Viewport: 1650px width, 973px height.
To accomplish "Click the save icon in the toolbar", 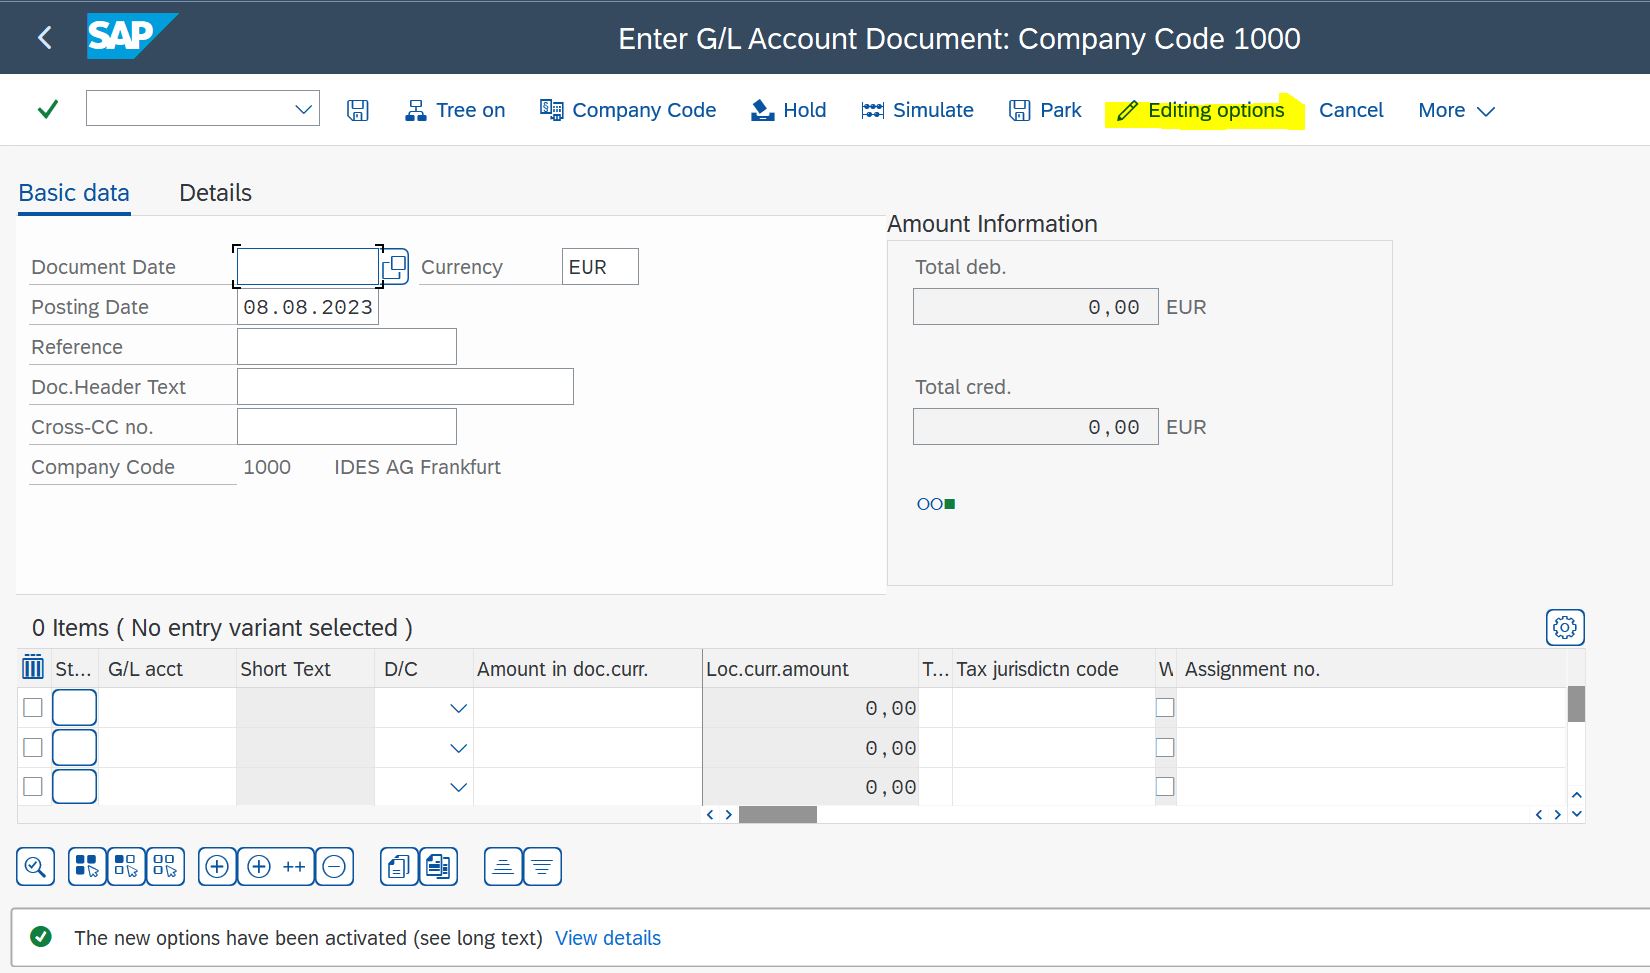I will click(x=356, y=109).
